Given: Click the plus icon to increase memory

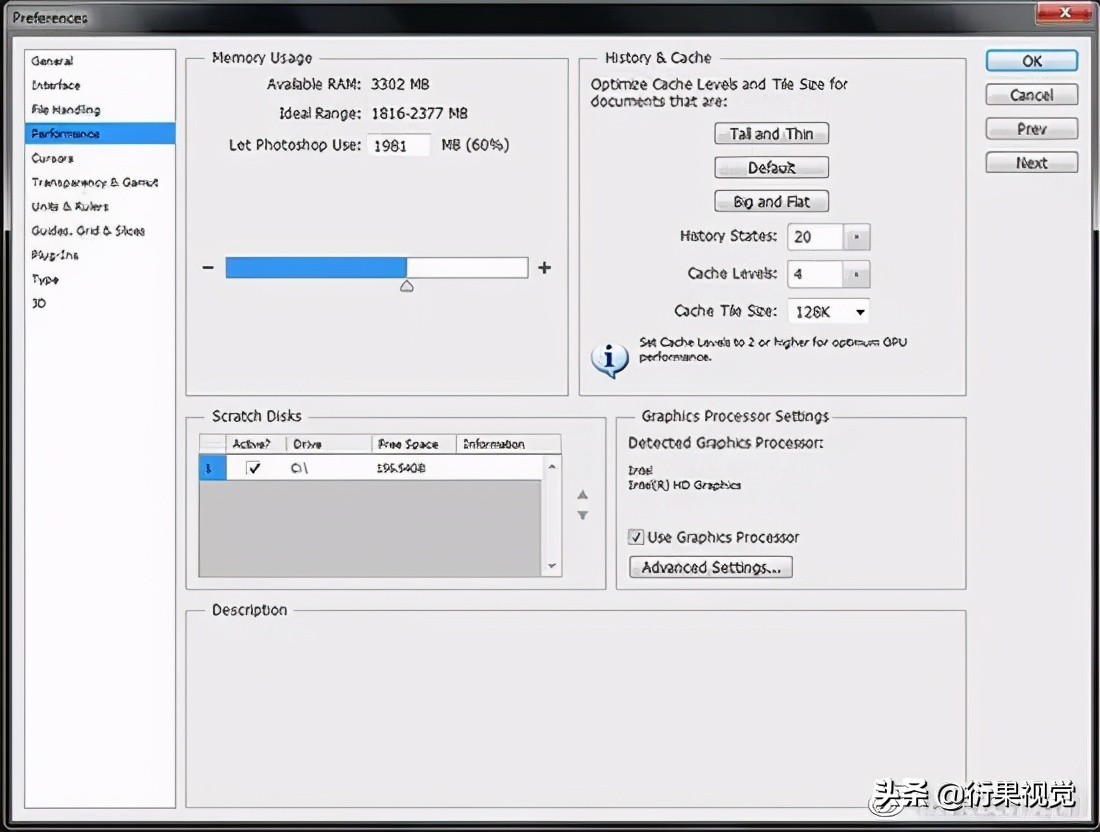Looking at the screenshot, I should [x=544, y=268].
